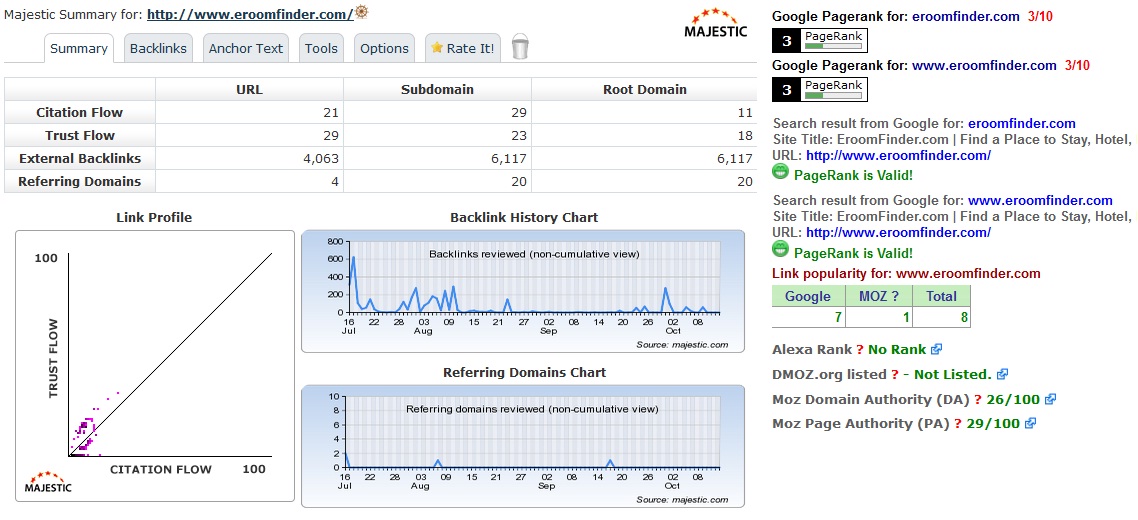Click the Google header in Link popularity table
1138x520 pixels.
click(x=809, y=296)
